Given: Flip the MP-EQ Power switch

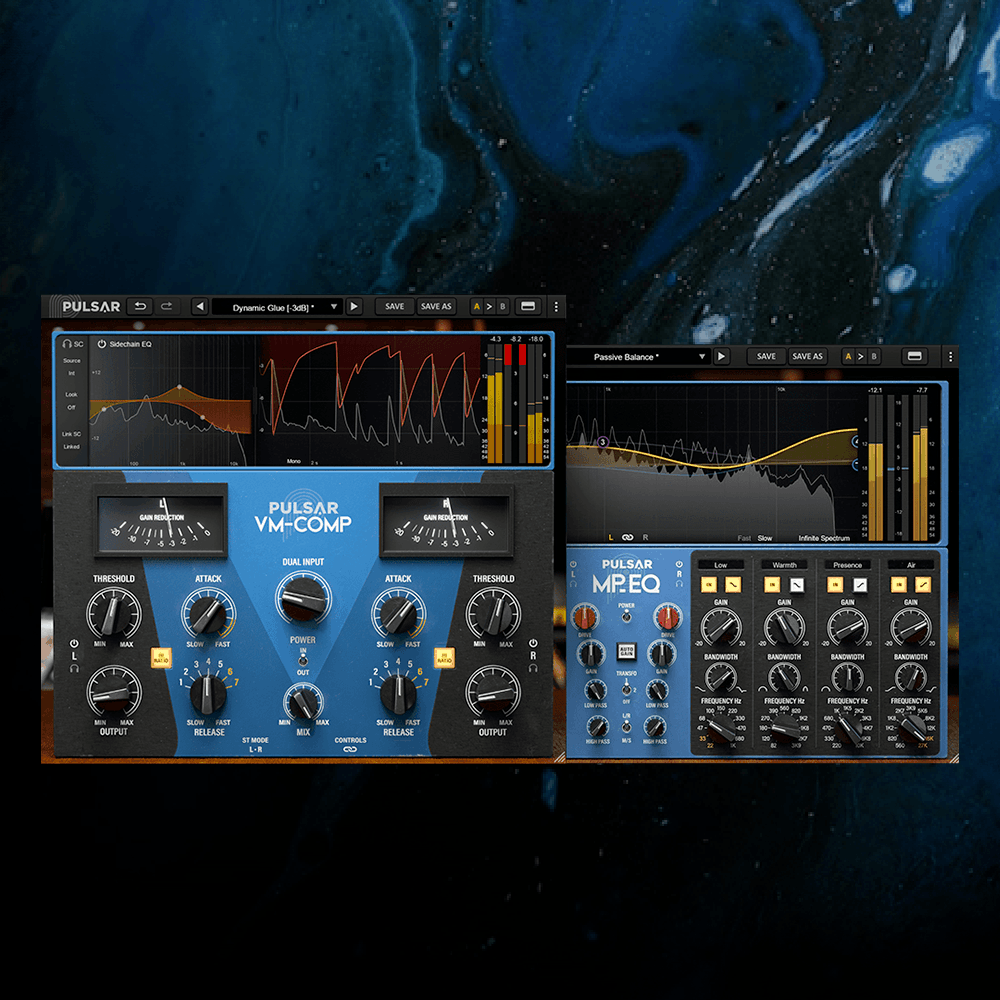Looking at the screenshot, I should tap(626, 615).
